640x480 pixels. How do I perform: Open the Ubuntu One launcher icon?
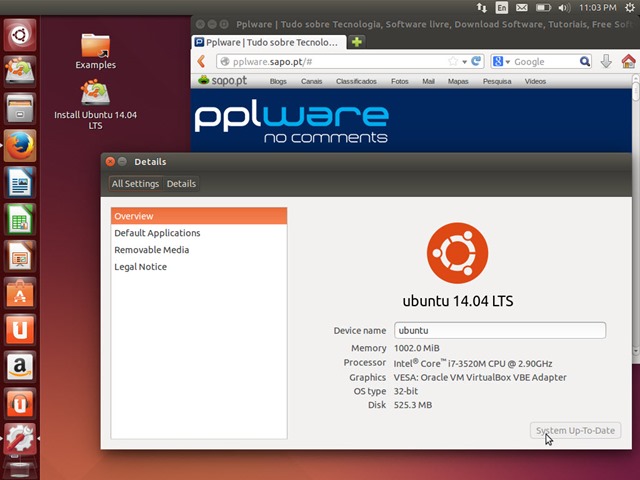[20, 329]
